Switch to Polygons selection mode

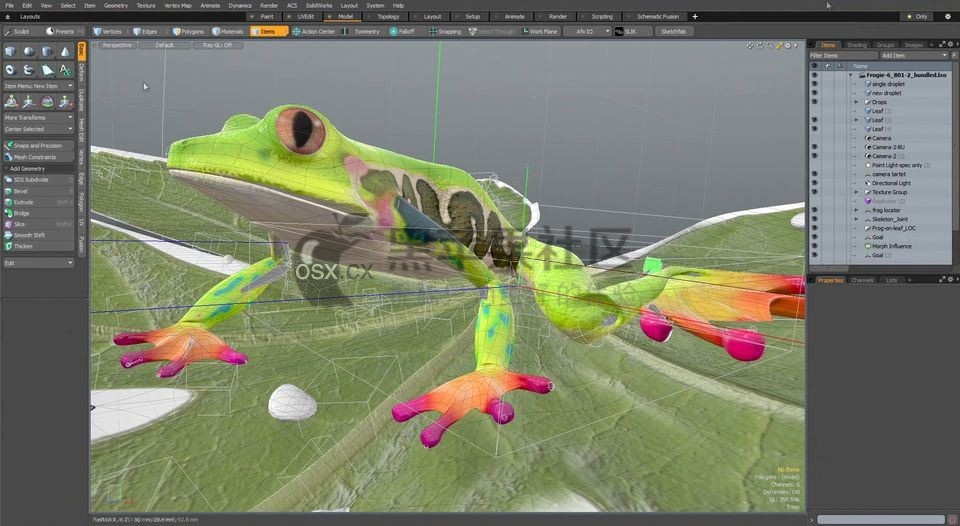click(189, 31)
